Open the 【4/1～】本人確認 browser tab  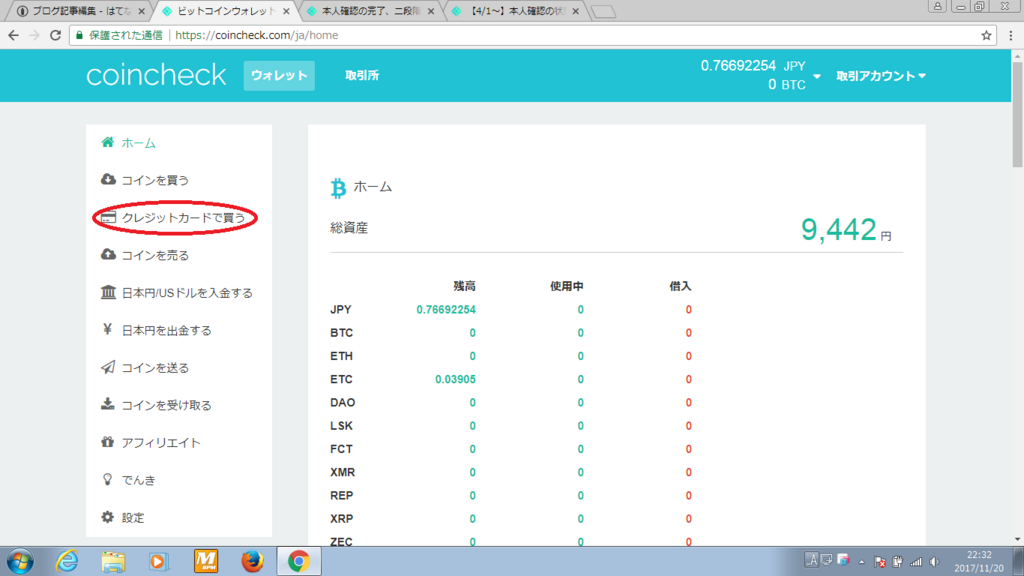pos(516,11)
